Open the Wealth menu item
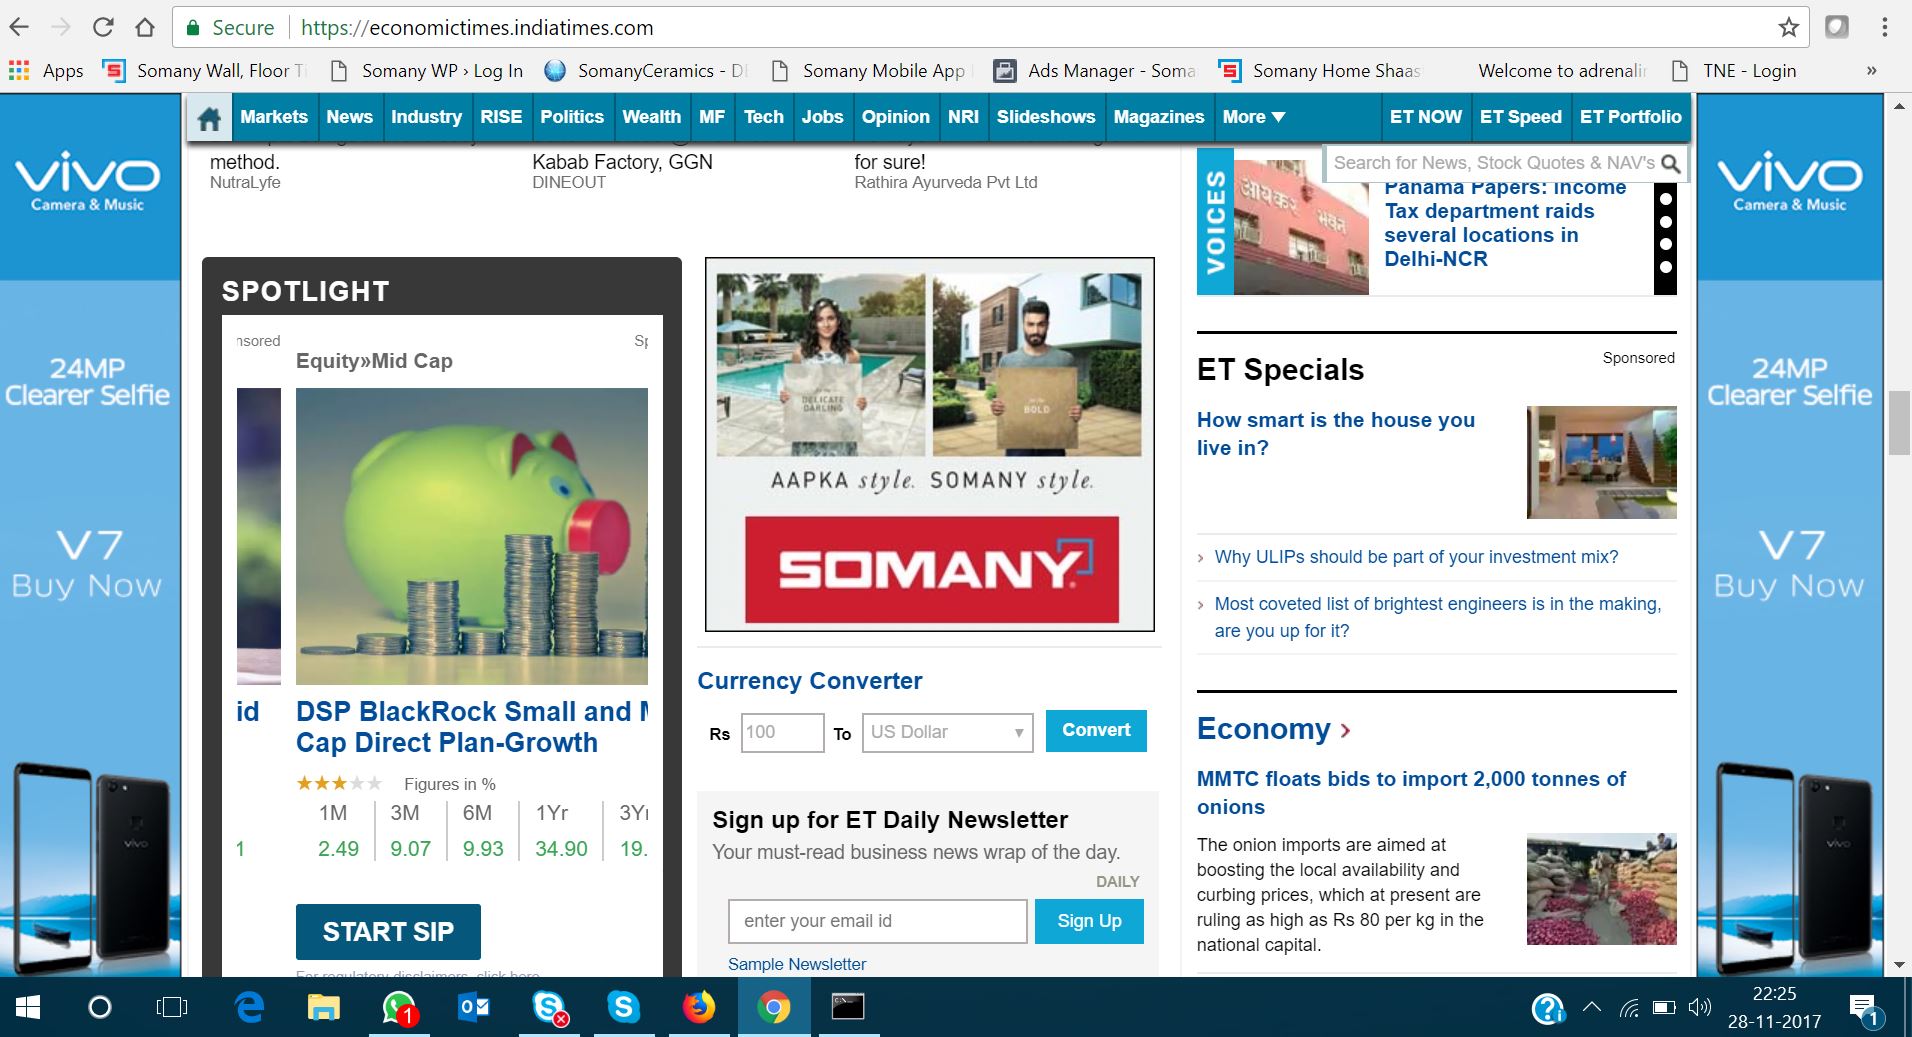 pos(651,117)
